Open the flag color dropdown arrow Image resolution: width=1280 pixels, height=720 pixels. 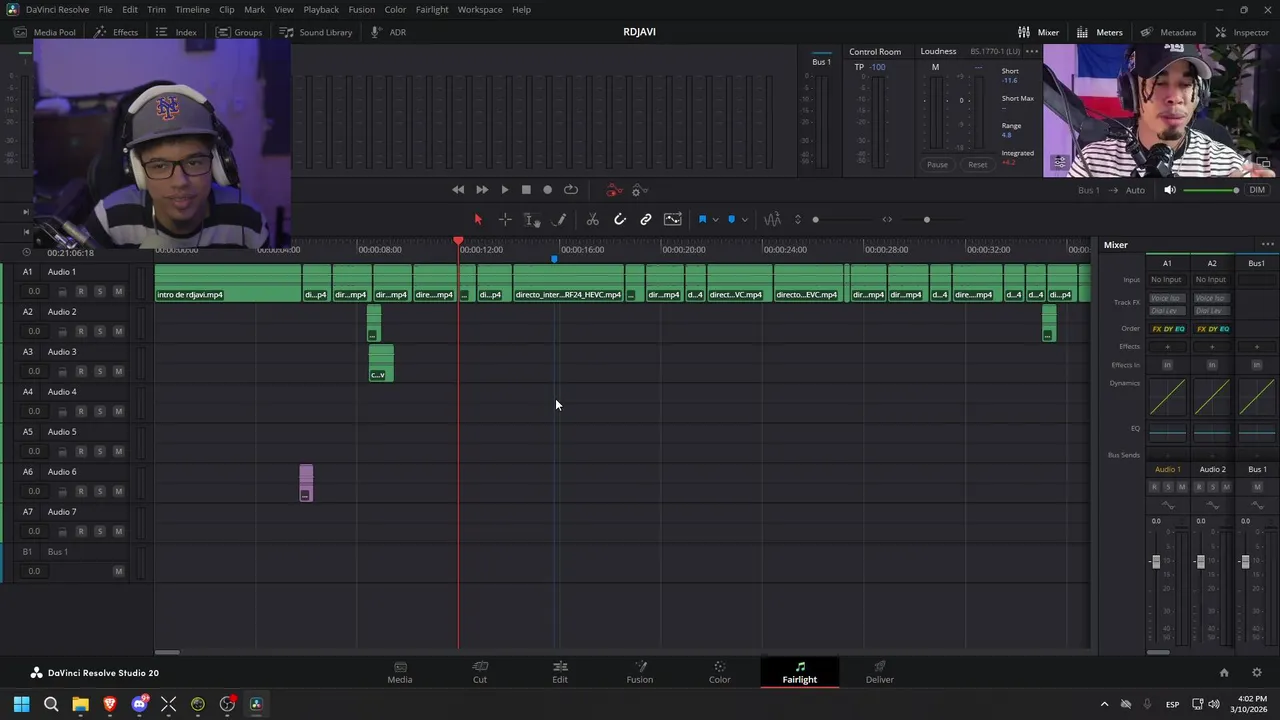tap(715, 220)
